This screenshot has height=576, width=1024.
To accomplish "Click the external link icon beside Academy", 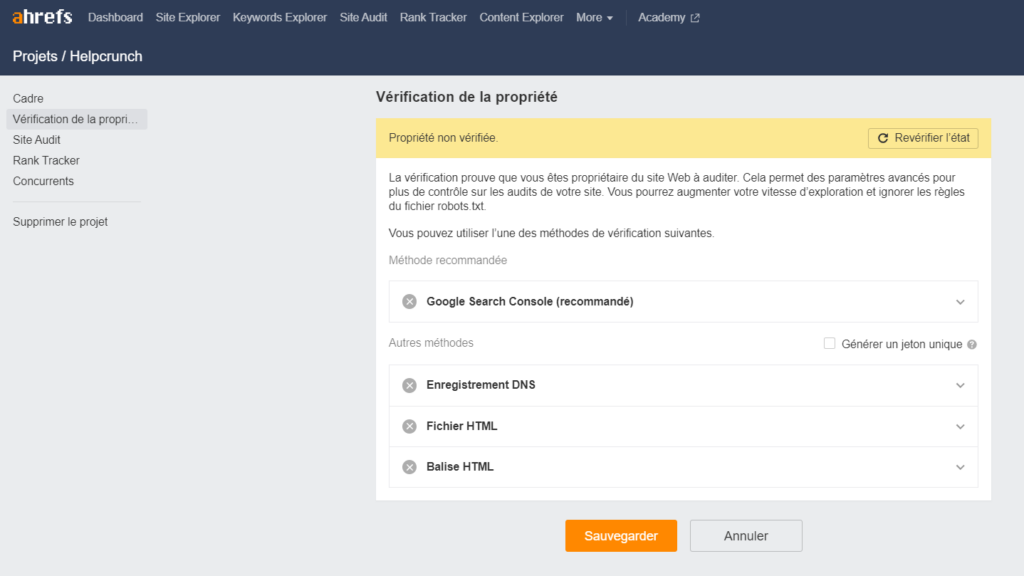I will coord(695,18).
